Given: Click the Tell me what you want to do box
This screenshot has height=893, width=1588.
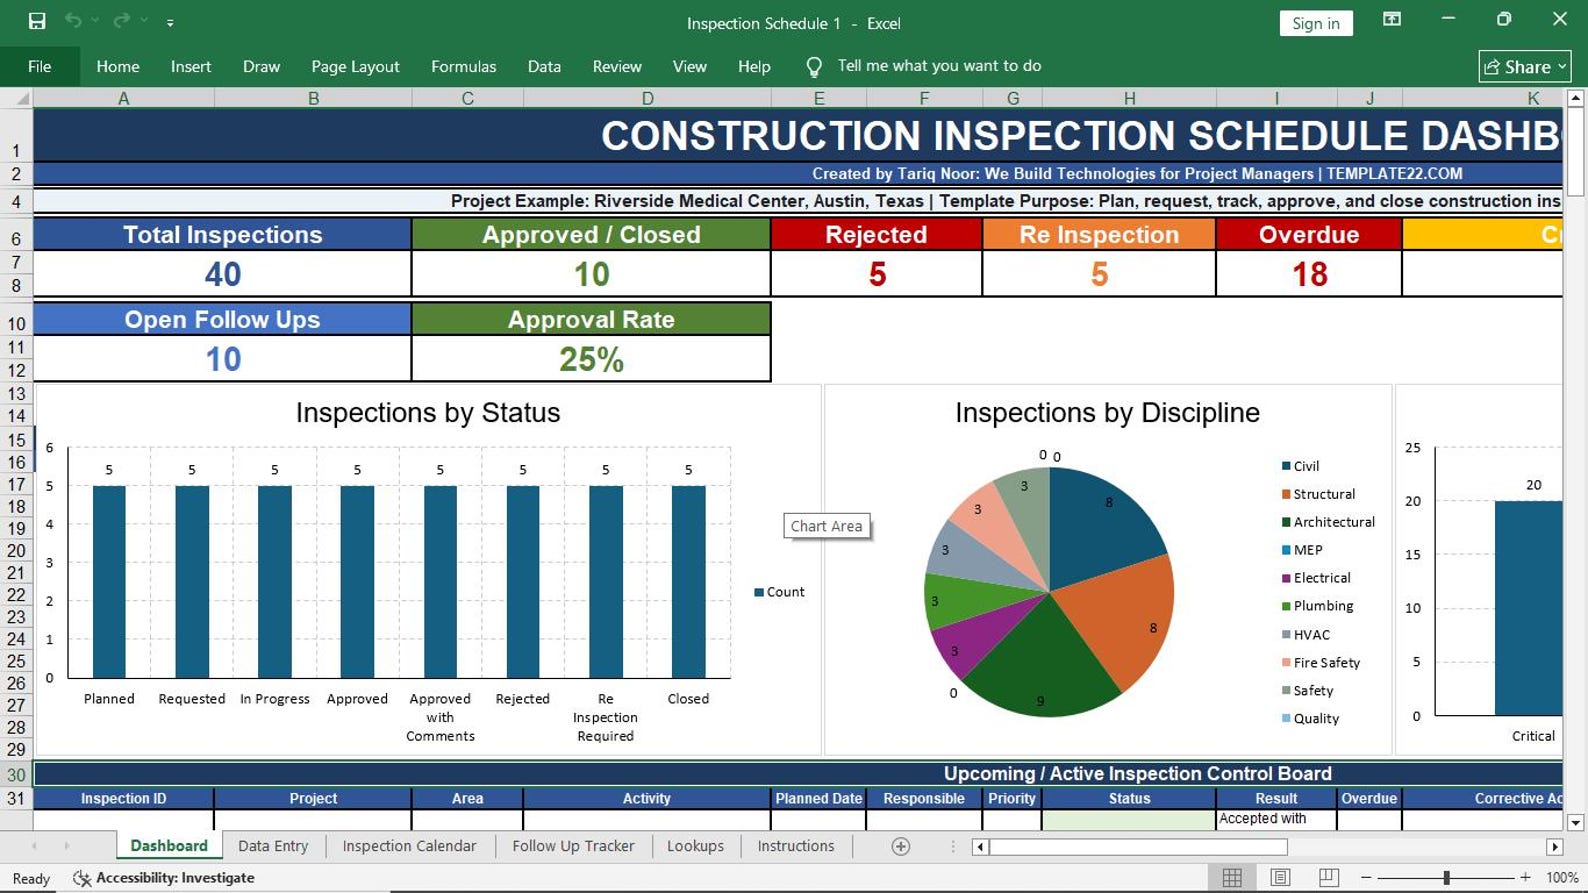Looking at the screenshot, I should (x=939, y=66).
